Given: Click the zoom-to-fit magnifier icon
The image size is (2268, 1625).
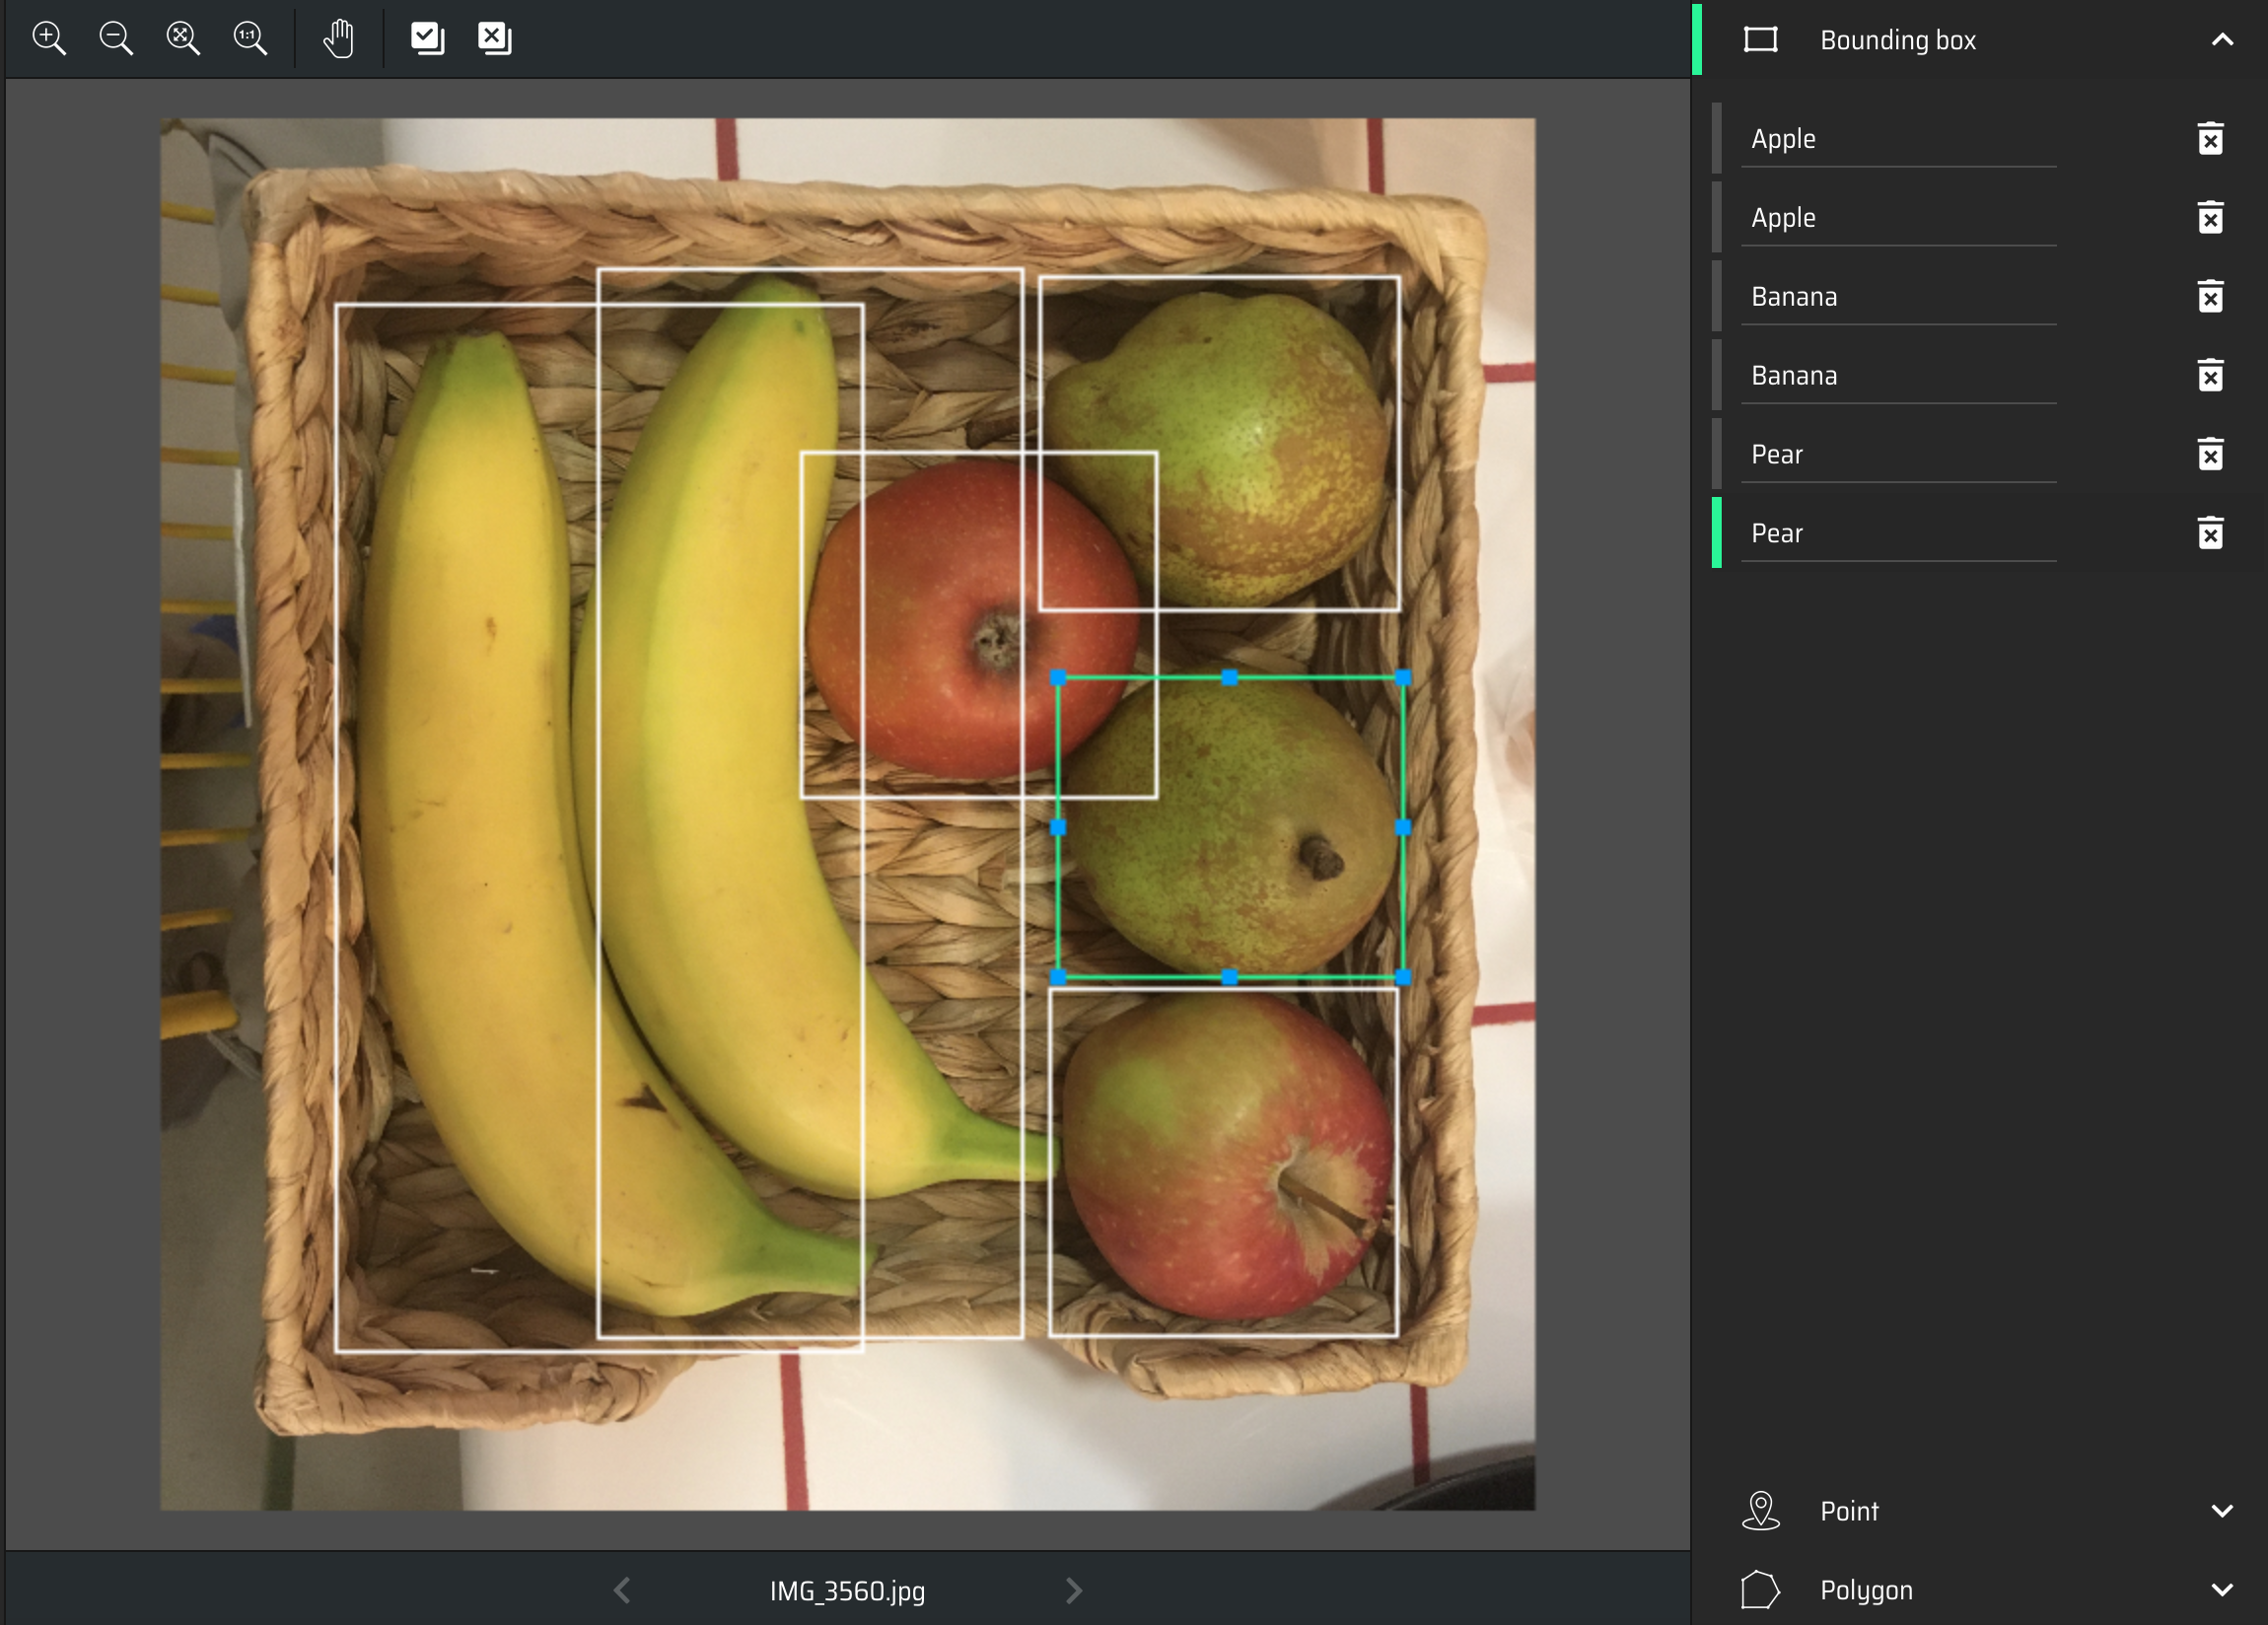Looking at the screenshot, I should pyautogui.click(x=182, y=38).
